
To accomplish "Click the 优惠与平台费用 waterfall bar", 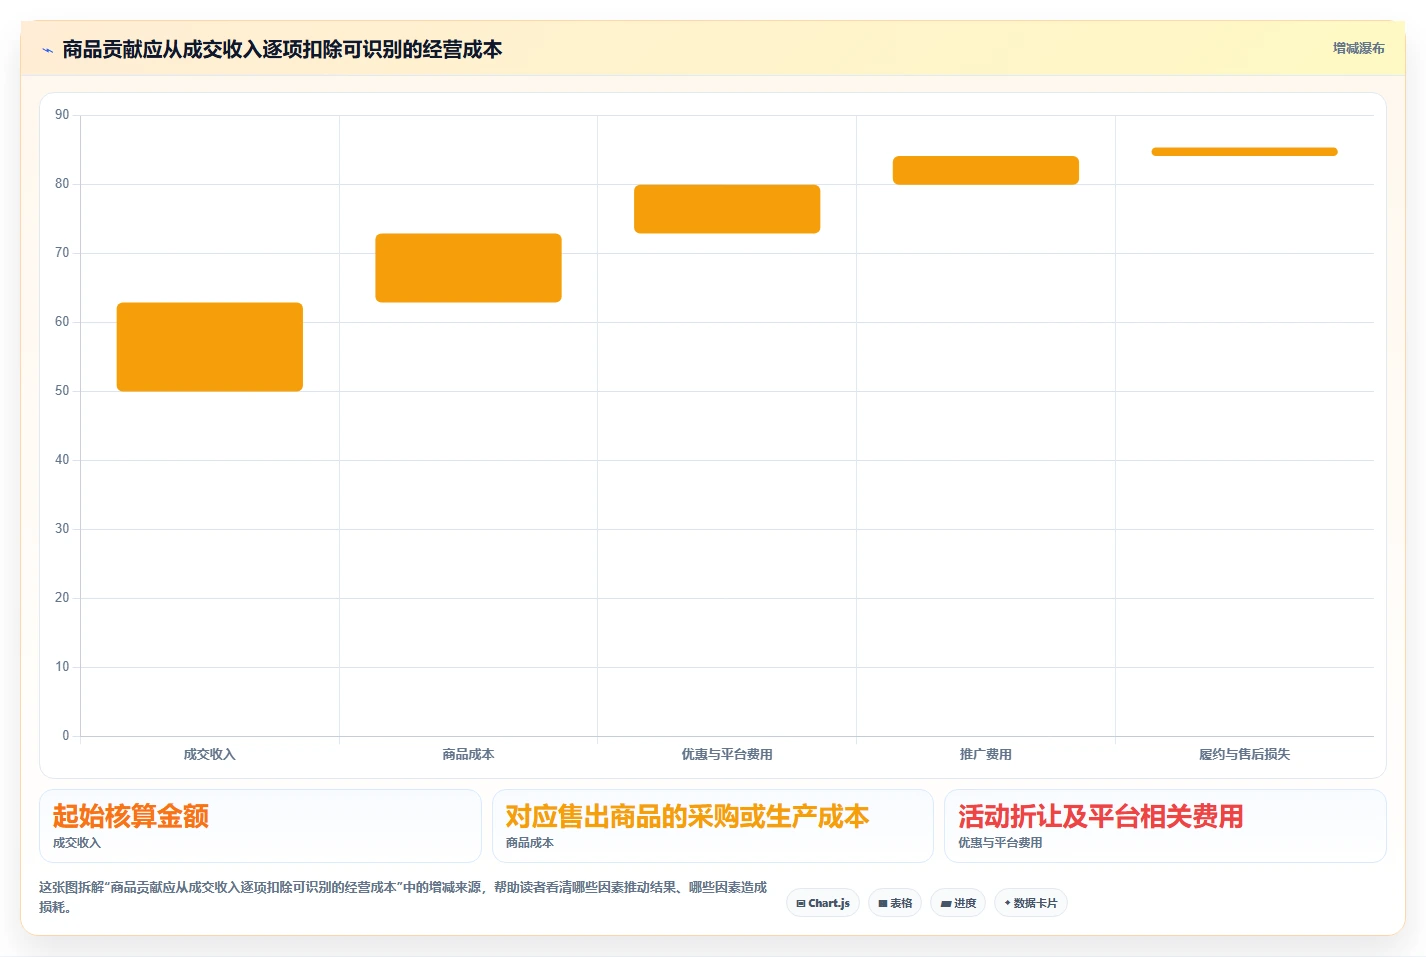I will 727,209.
